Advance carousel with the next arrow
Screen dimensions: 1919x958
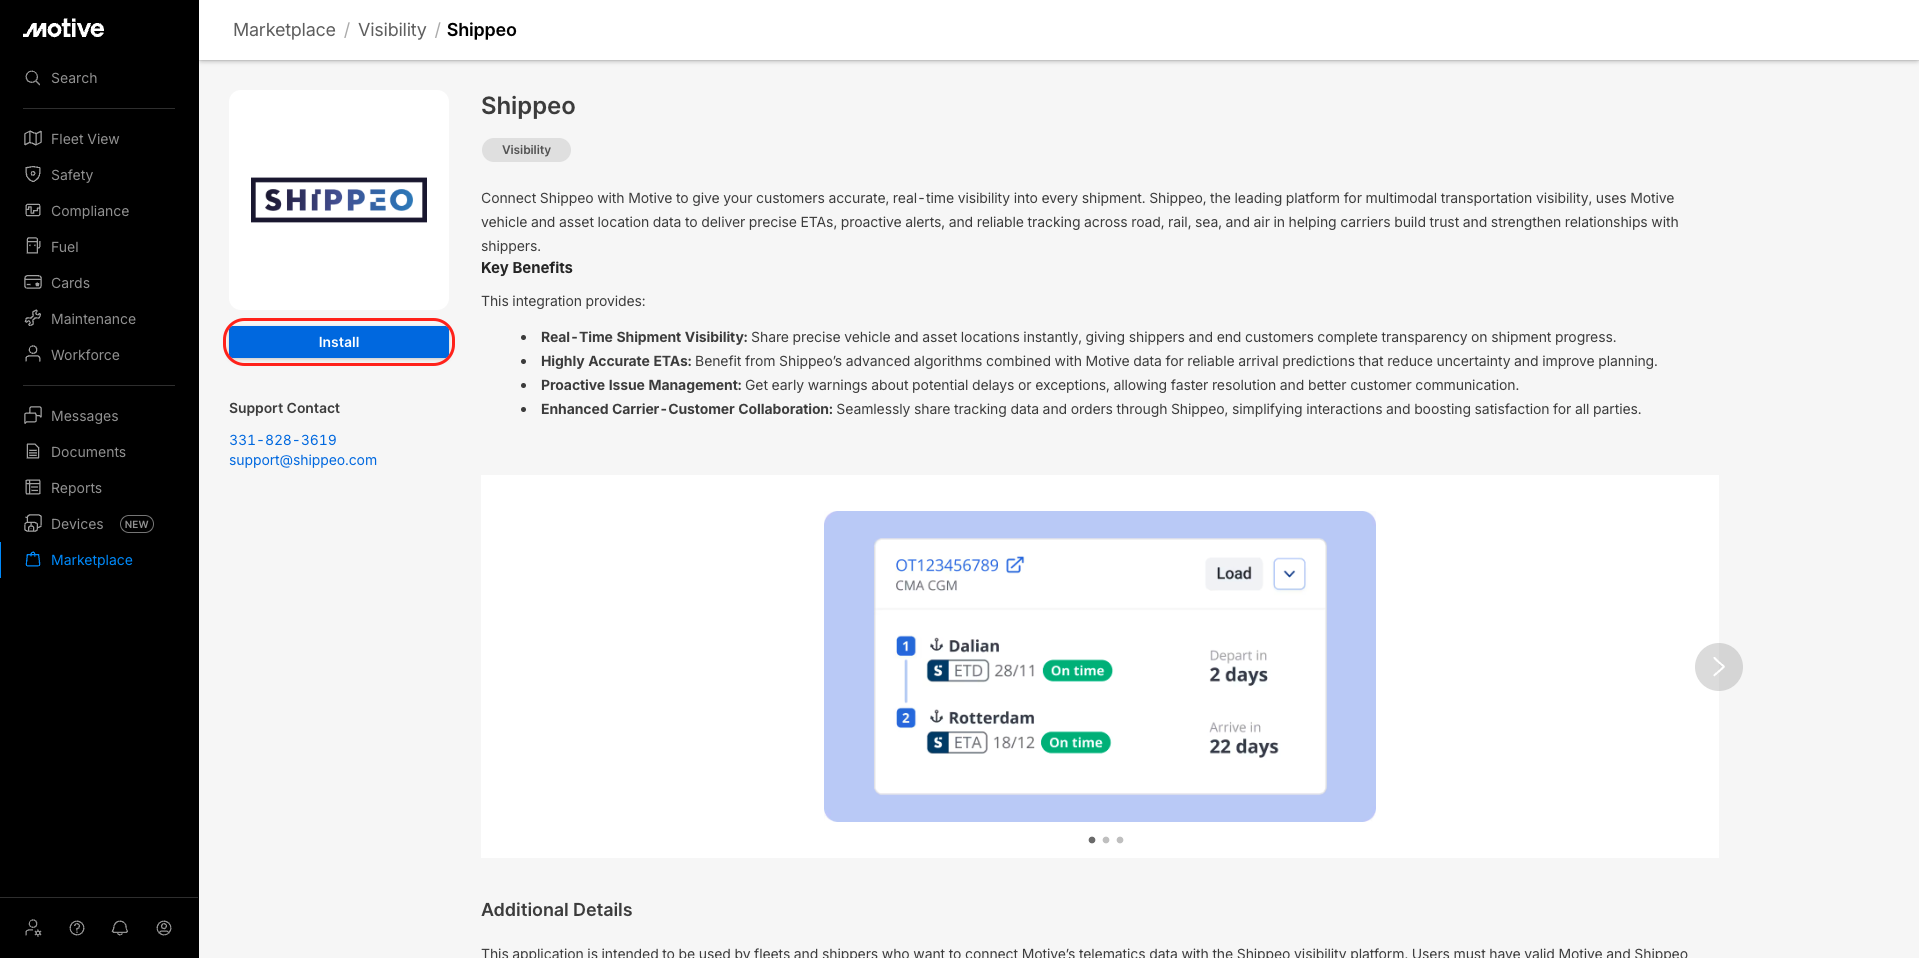(x=1718, y=667)
